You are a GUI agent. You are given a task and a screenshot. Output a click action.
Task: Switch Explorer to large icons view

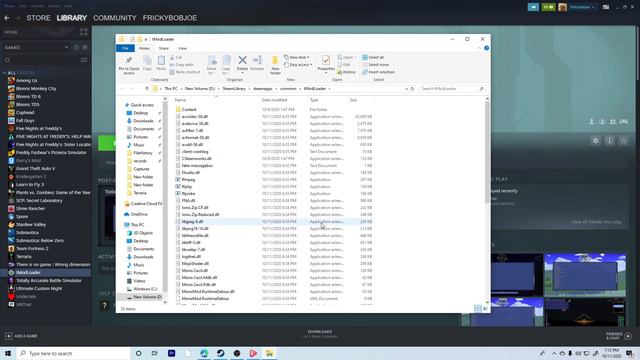(485, 309)
